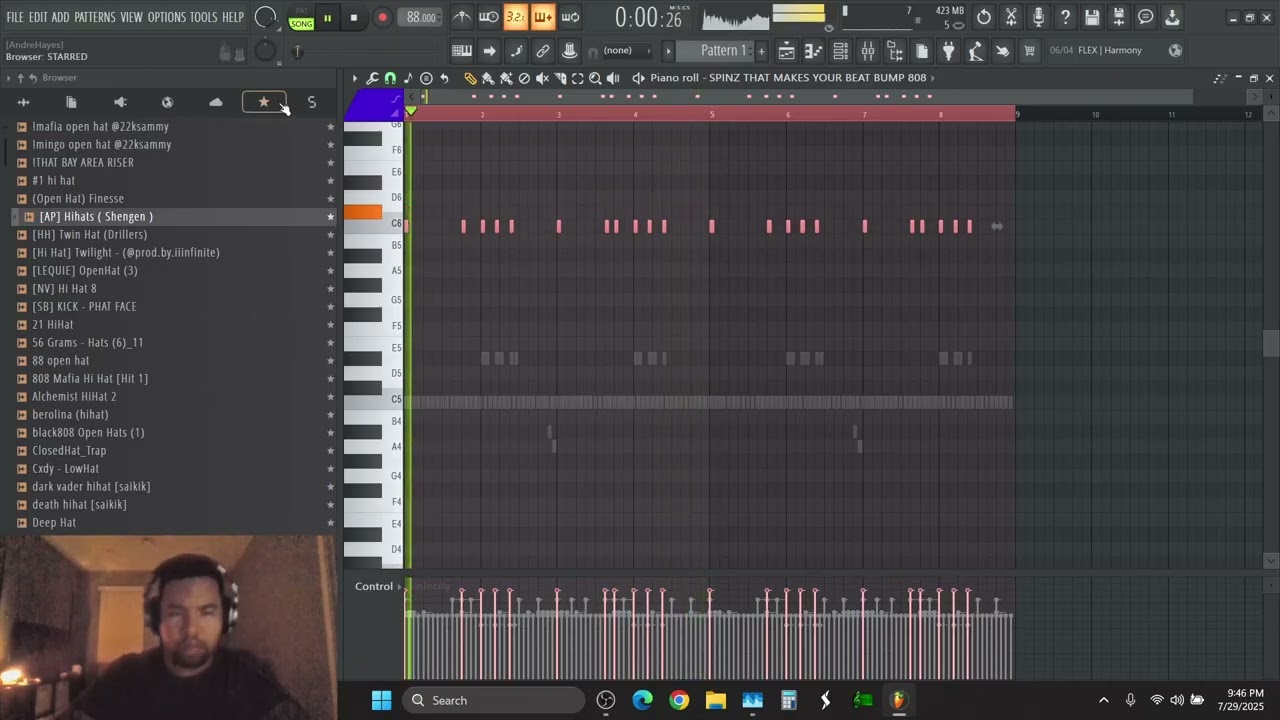1280x720 pixels.
Task: Open the (none) snap selector dropdown
Action: point(626,51)
